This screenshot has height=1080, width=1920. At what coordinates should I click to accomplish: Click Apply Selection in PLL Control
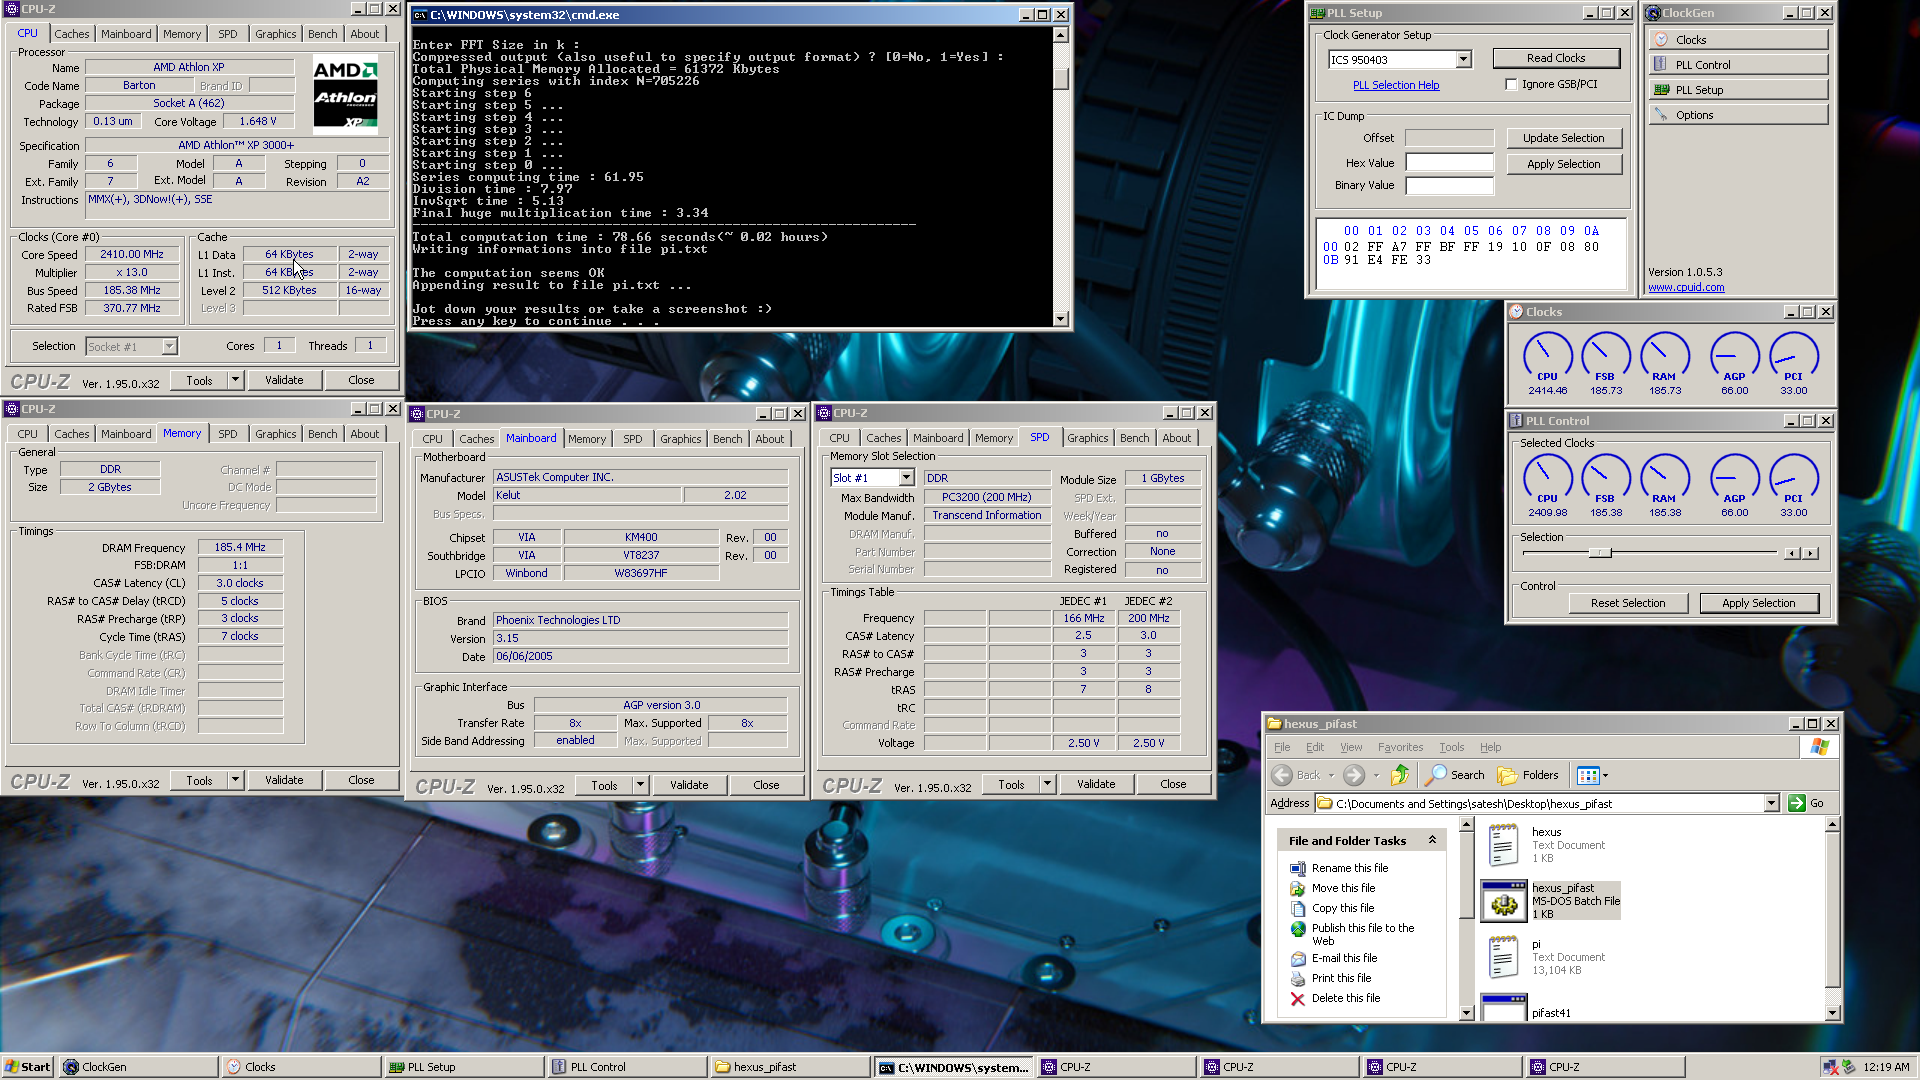[x=1758, y=603]
